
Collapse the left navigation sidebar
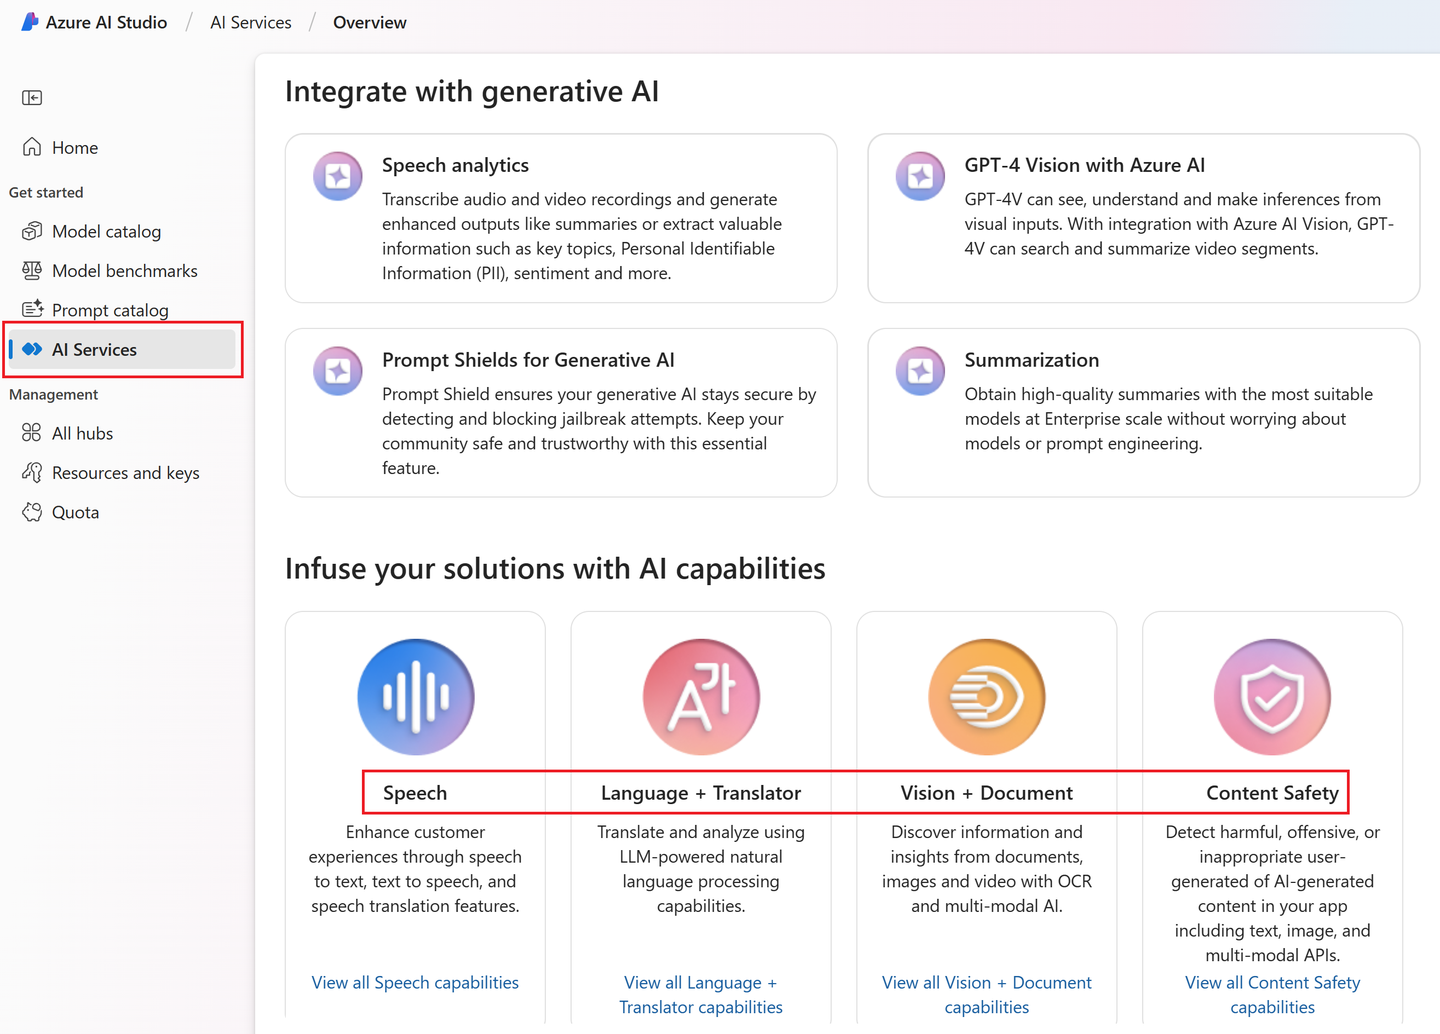pos(32,97)
